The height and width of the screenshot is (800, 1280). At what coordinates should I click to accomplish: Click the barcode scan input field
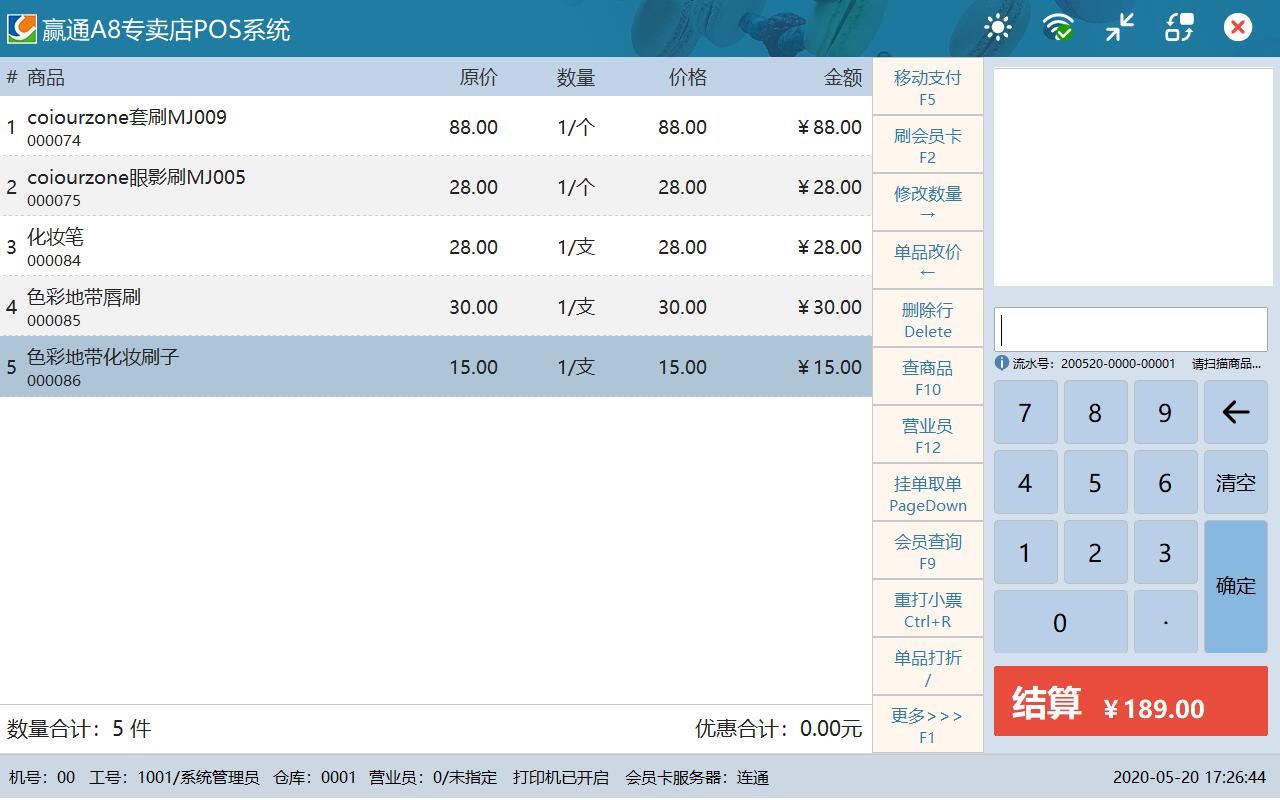pos(1130,329)
